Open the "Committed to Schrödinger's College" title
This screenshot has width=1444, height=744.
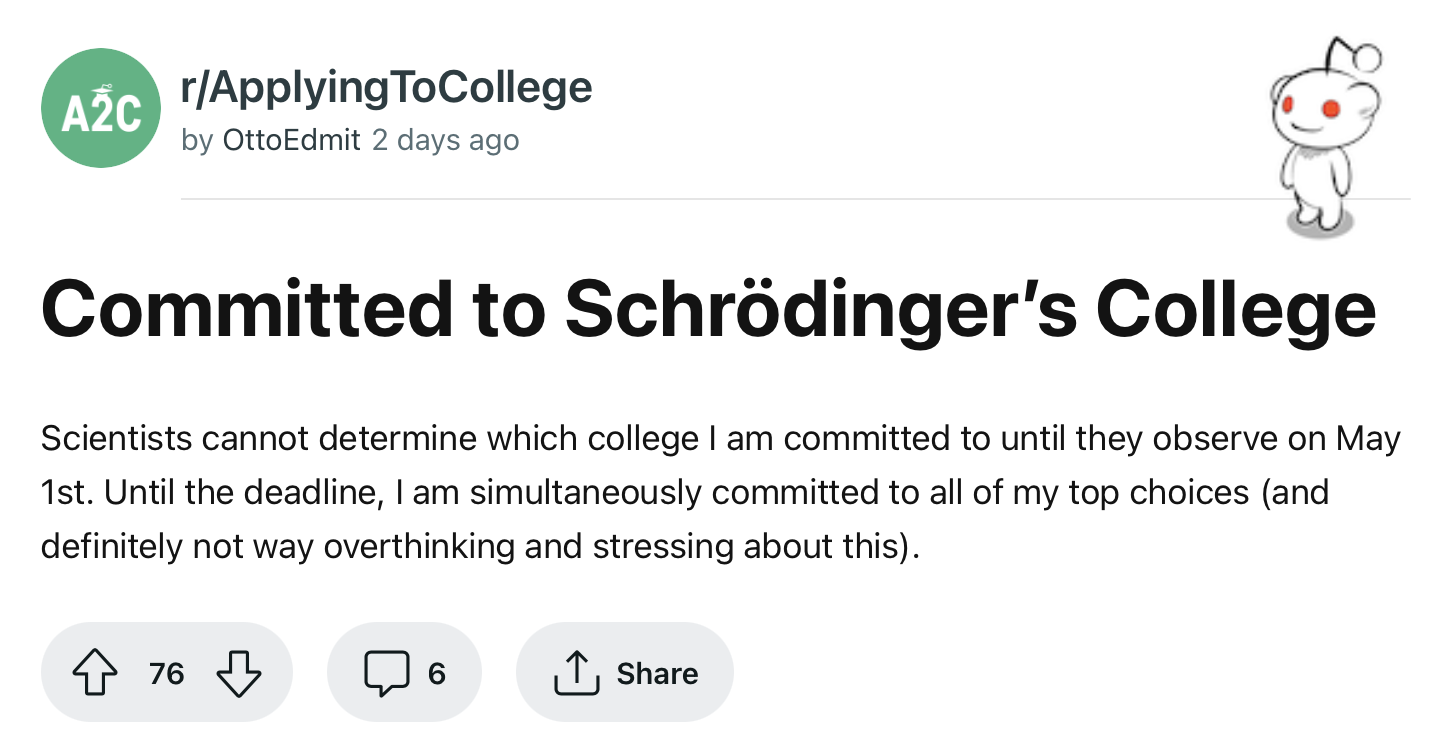(708, 309)
